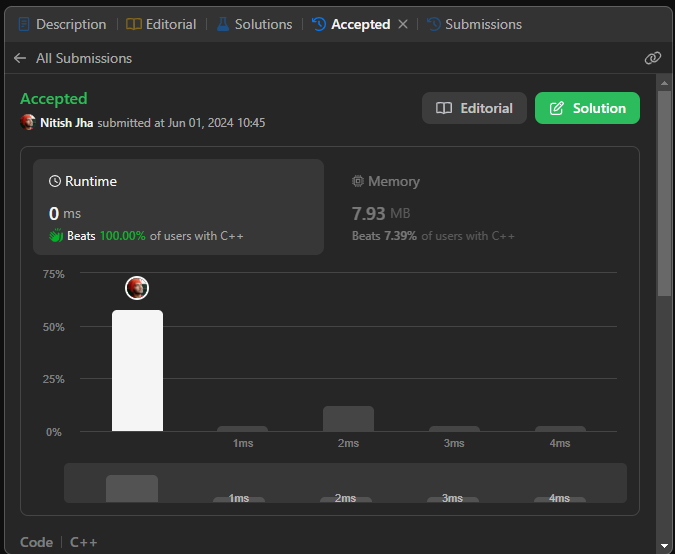Click the 7.93 MB memory value
The height and width of the screenshot is (554, 675).
pyautogui.click(x=381, y=214)
